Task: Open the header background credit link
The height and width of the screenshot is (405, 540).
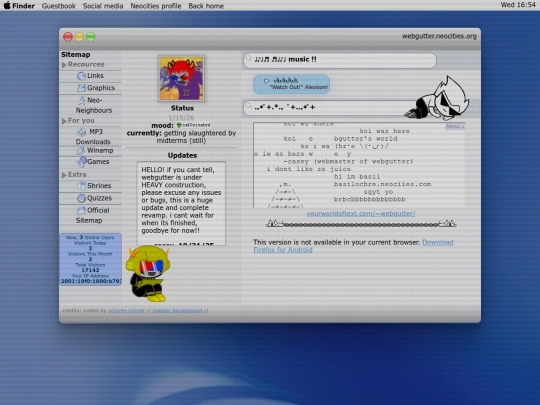Action: point(177,311)
